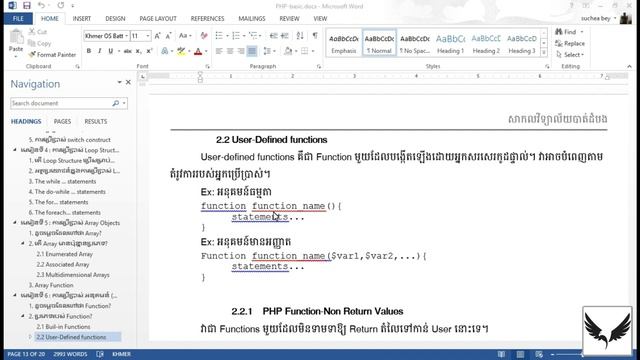Show PAGES in Navigation pane
The width and height of the screenshot is (640, 360).
coord(62,122)
